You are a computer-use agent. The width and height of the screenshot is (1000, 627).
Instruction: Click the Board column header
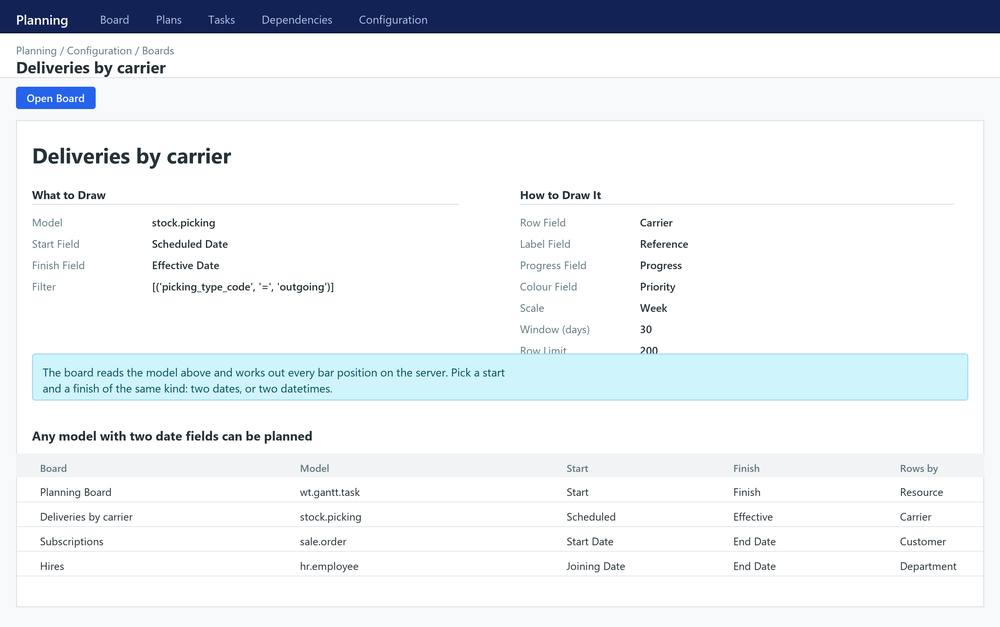[53, 468]
